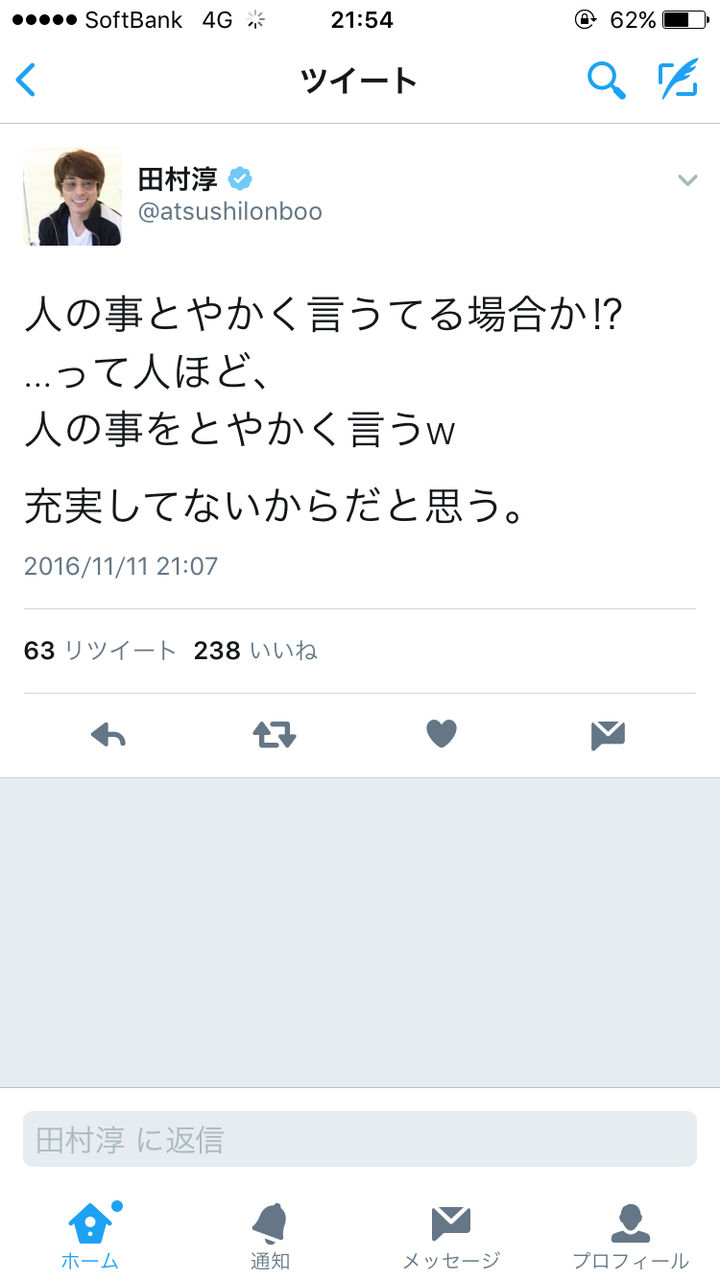Open メッセージ tab

click(450, 1236)
